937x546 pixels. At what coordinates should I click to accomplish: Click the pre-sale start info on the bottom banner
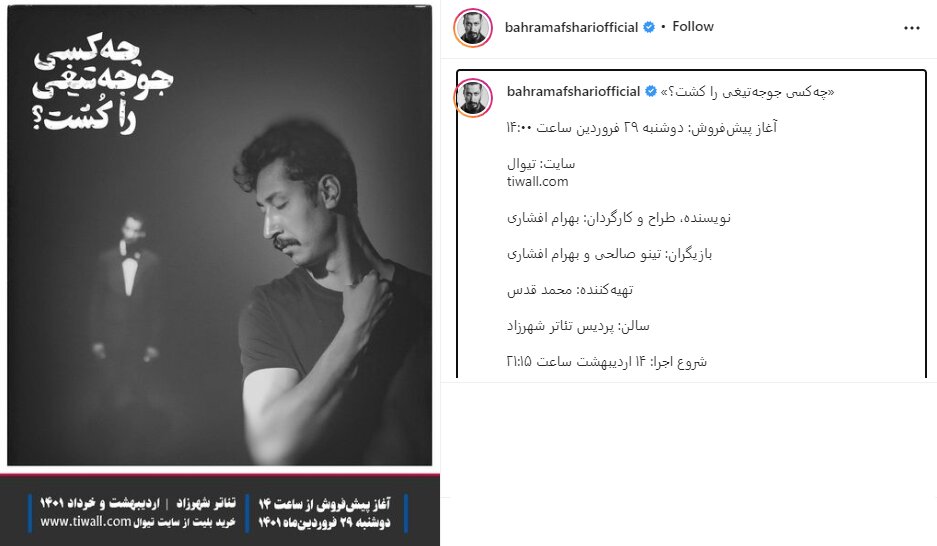324,513
